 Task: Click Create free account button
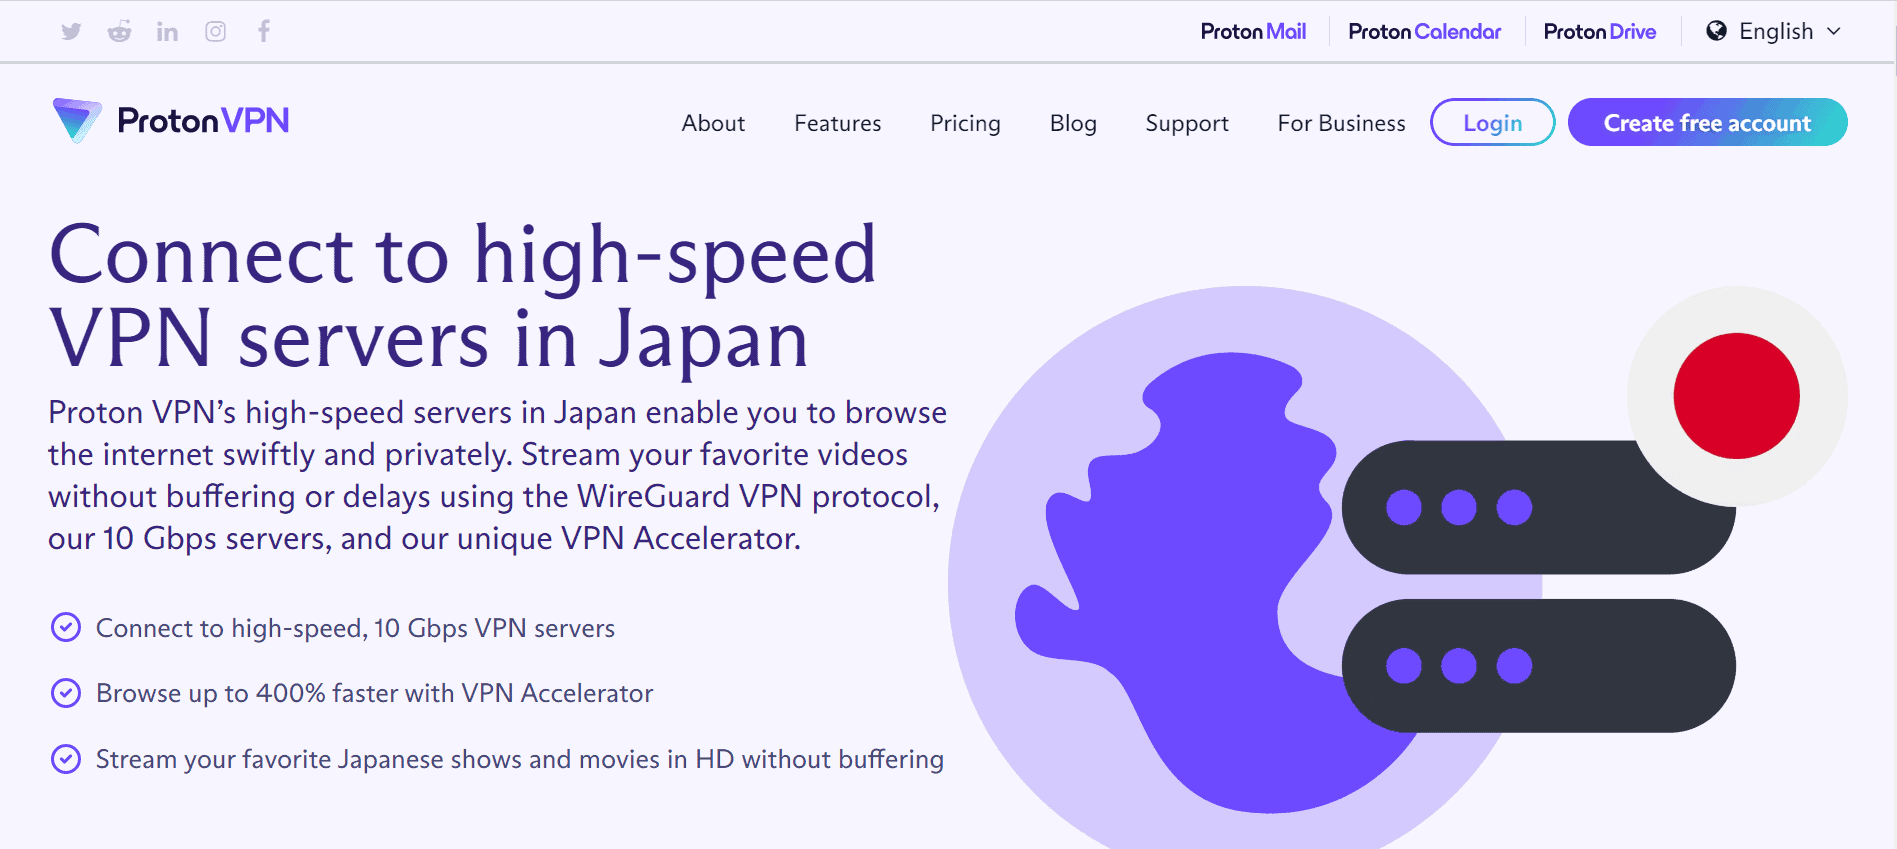[1707, 122]
